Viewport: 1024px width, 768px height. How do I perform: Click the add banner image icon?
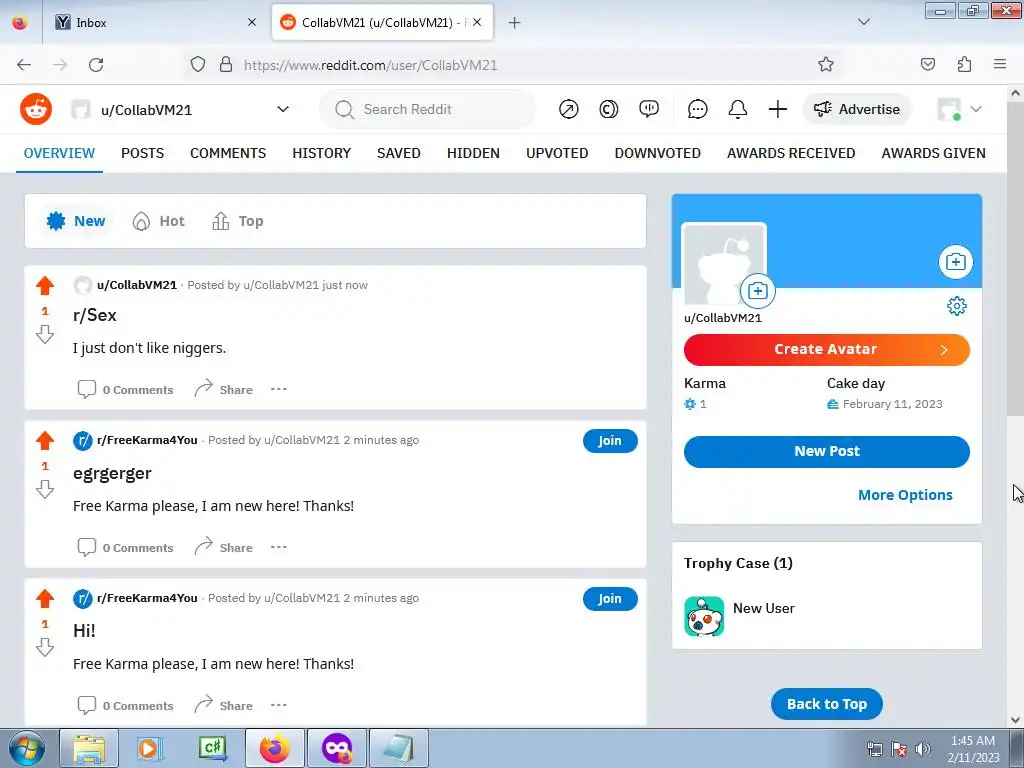[955, 262]
